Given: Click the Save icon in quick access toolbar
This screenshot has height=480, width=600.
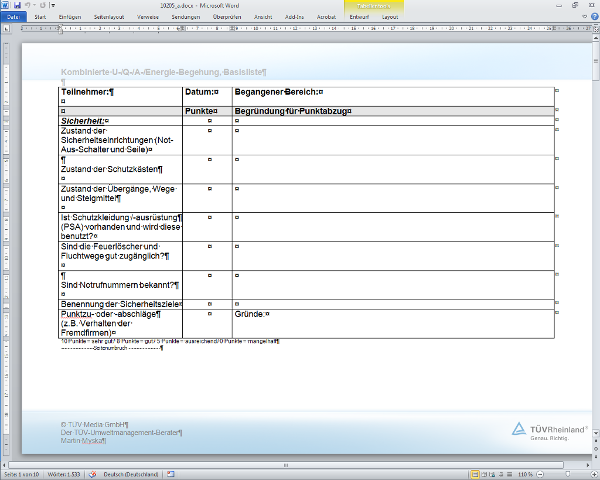Looking at the screenshot, I should click(x=16, y=5).
